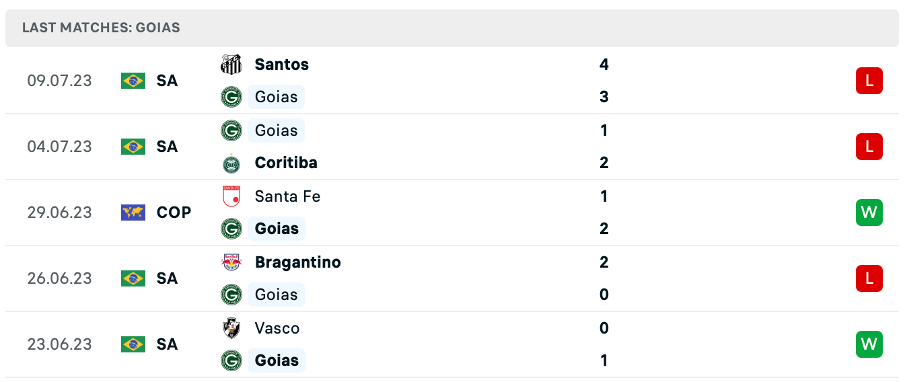This screenshot has width=904, height=382.
Task: Click the Bragantino Red Bull crest icon
Action: [x=231, y=263]
